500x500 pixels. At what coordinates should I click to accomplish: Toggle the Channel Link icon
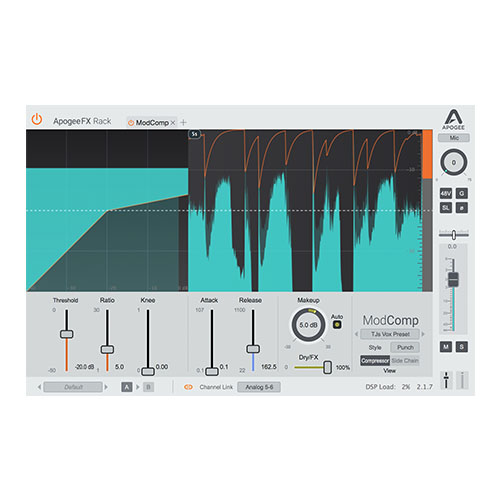click(188, 387)
